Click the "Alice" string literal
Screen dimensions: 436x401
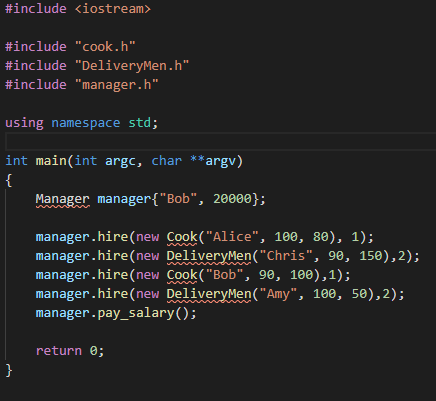pyautogui.click(x=232, y=237)
